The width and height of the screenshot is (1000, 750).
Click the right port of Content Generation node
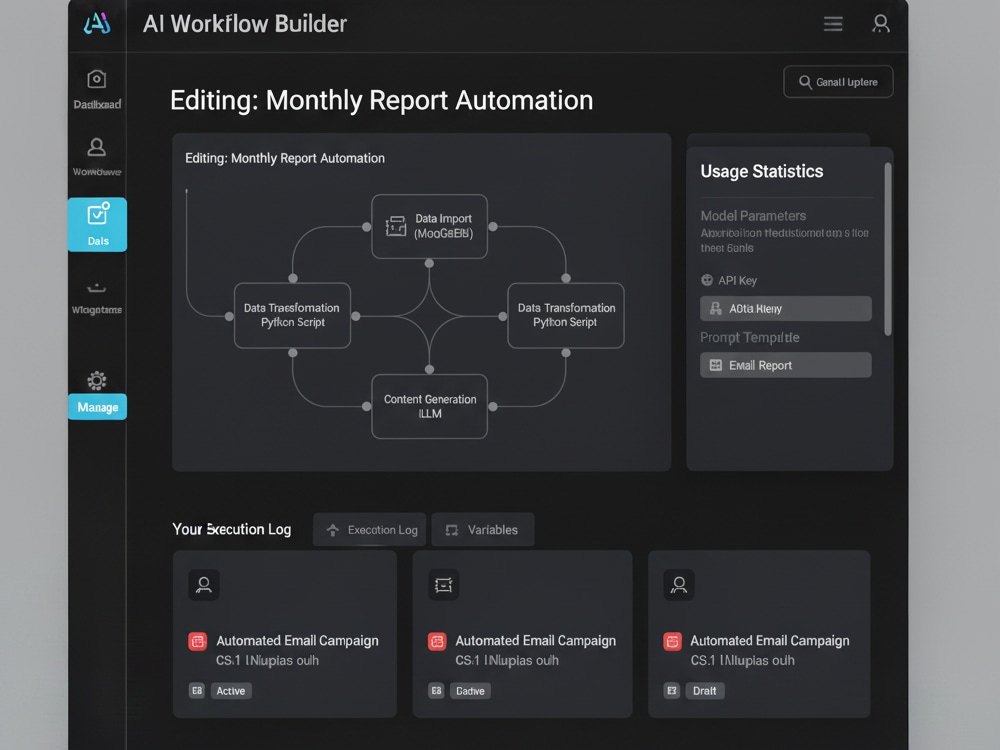coord(493,406)
